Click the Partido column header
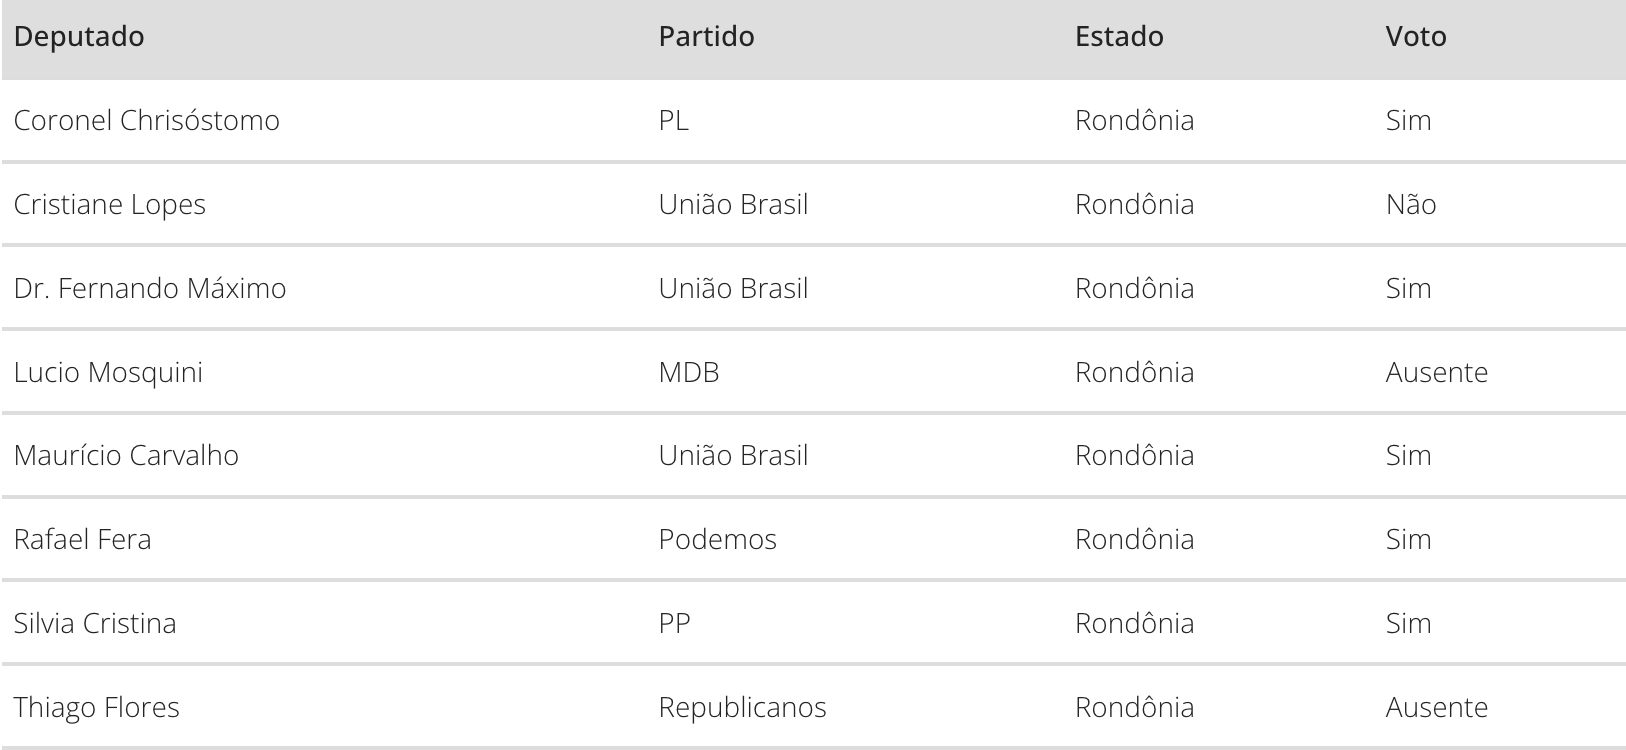The height and width of the screenshot is (750, 1626). (706, 37)
